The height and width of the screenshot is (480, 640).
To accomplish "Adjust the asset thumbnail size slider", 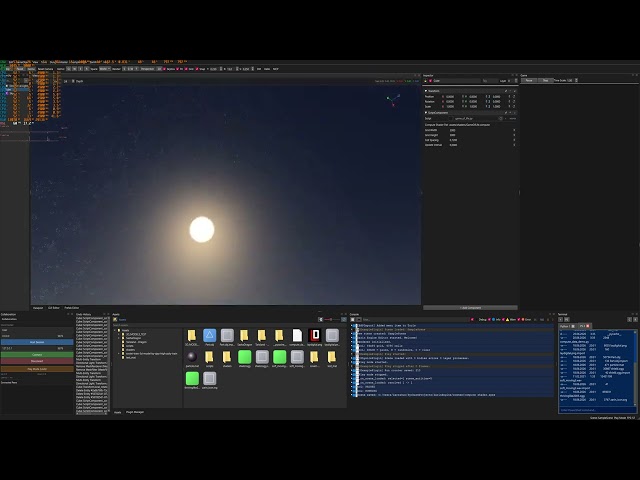I will [332, 320].
